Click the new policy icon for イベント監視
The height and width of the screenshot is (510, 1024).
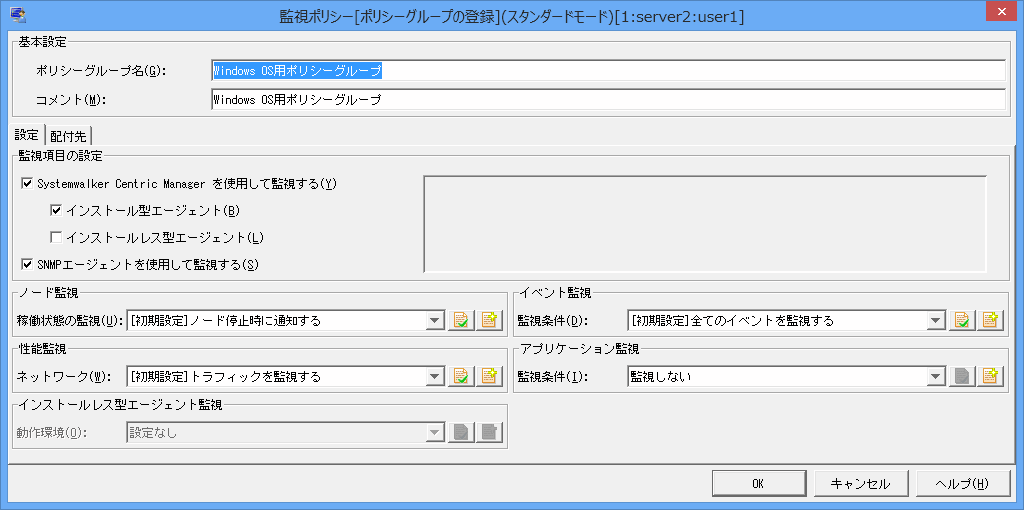(990, 321)
